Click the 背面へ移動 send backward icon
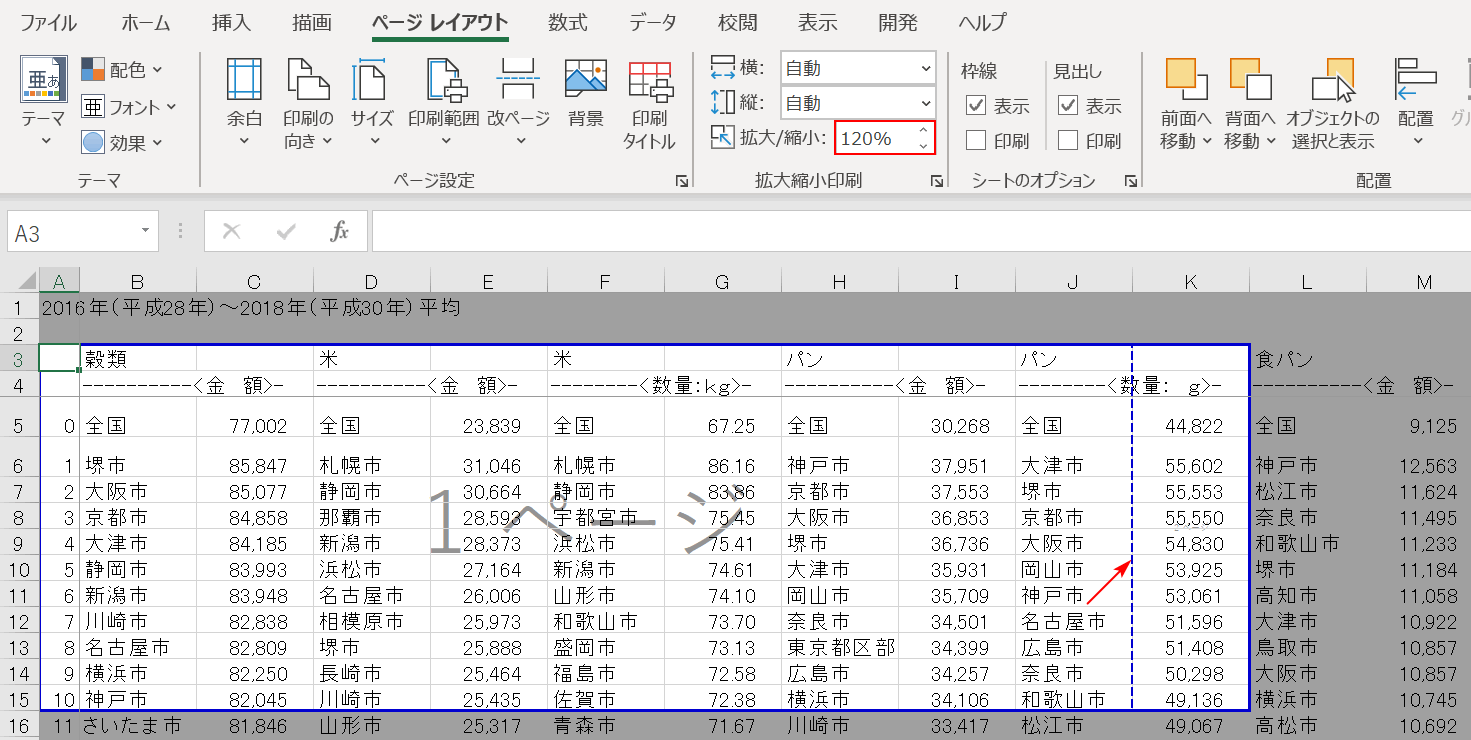The width and height of the screenshot is (1471, 740). 1250,80
